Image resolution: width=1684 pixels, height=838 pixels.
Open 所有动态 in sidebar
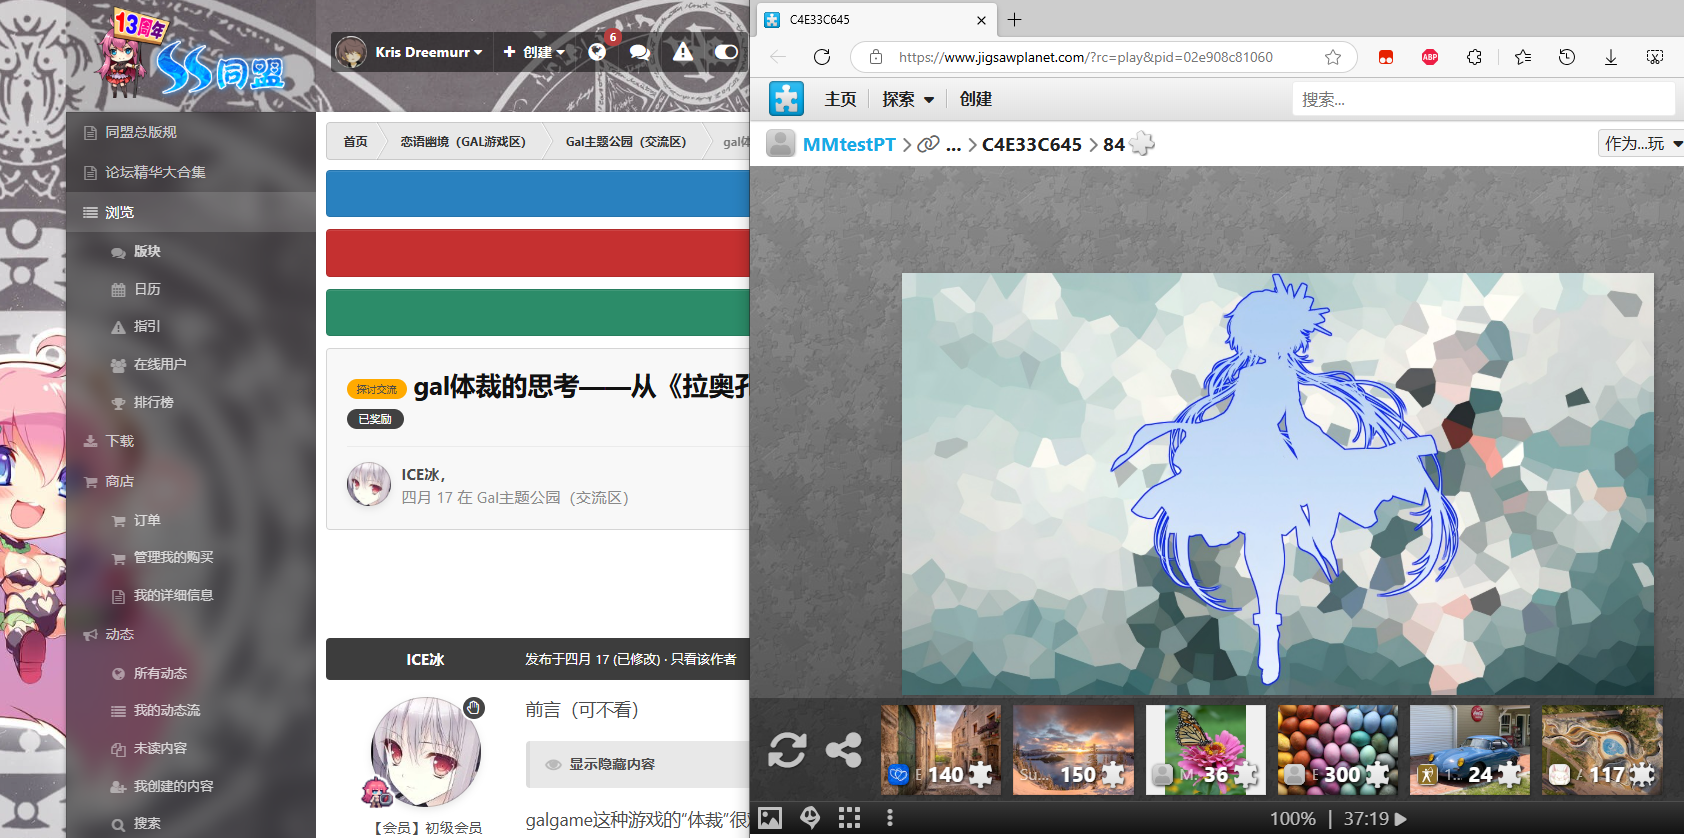160,673
